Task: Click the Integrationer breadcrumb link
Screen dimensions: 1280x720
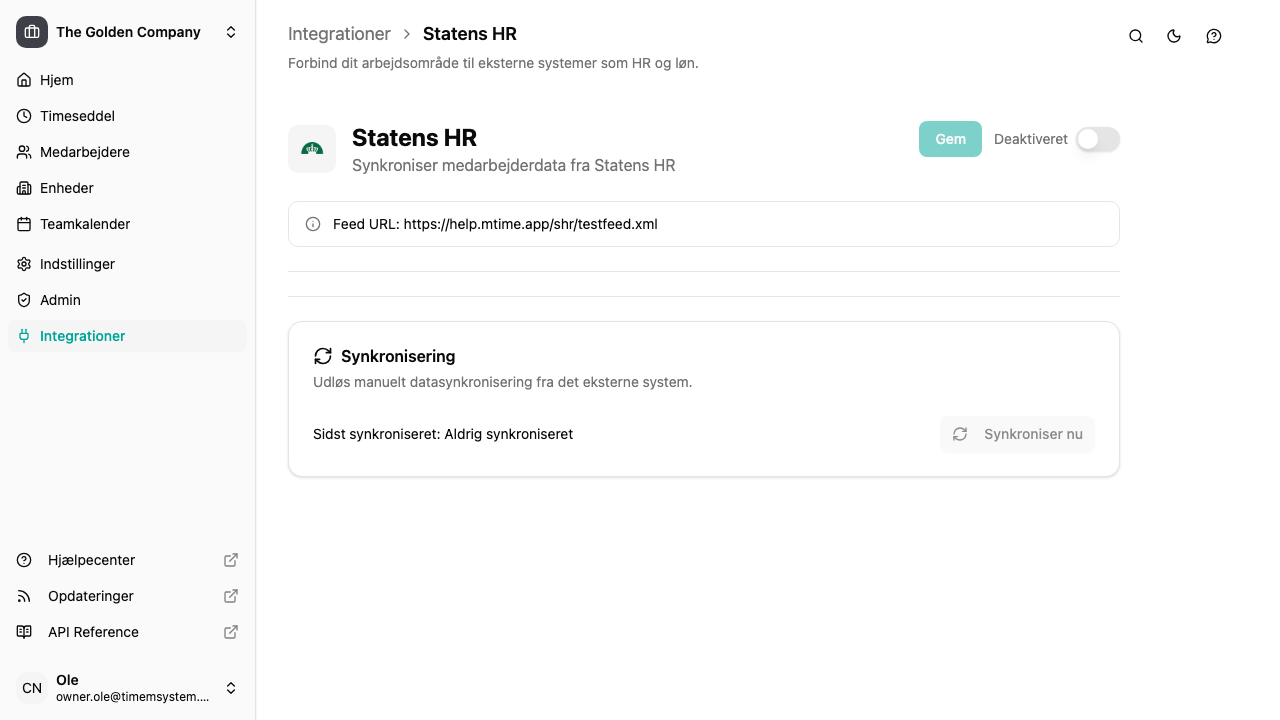Action: pyautogui.click(x=339, y=34)
